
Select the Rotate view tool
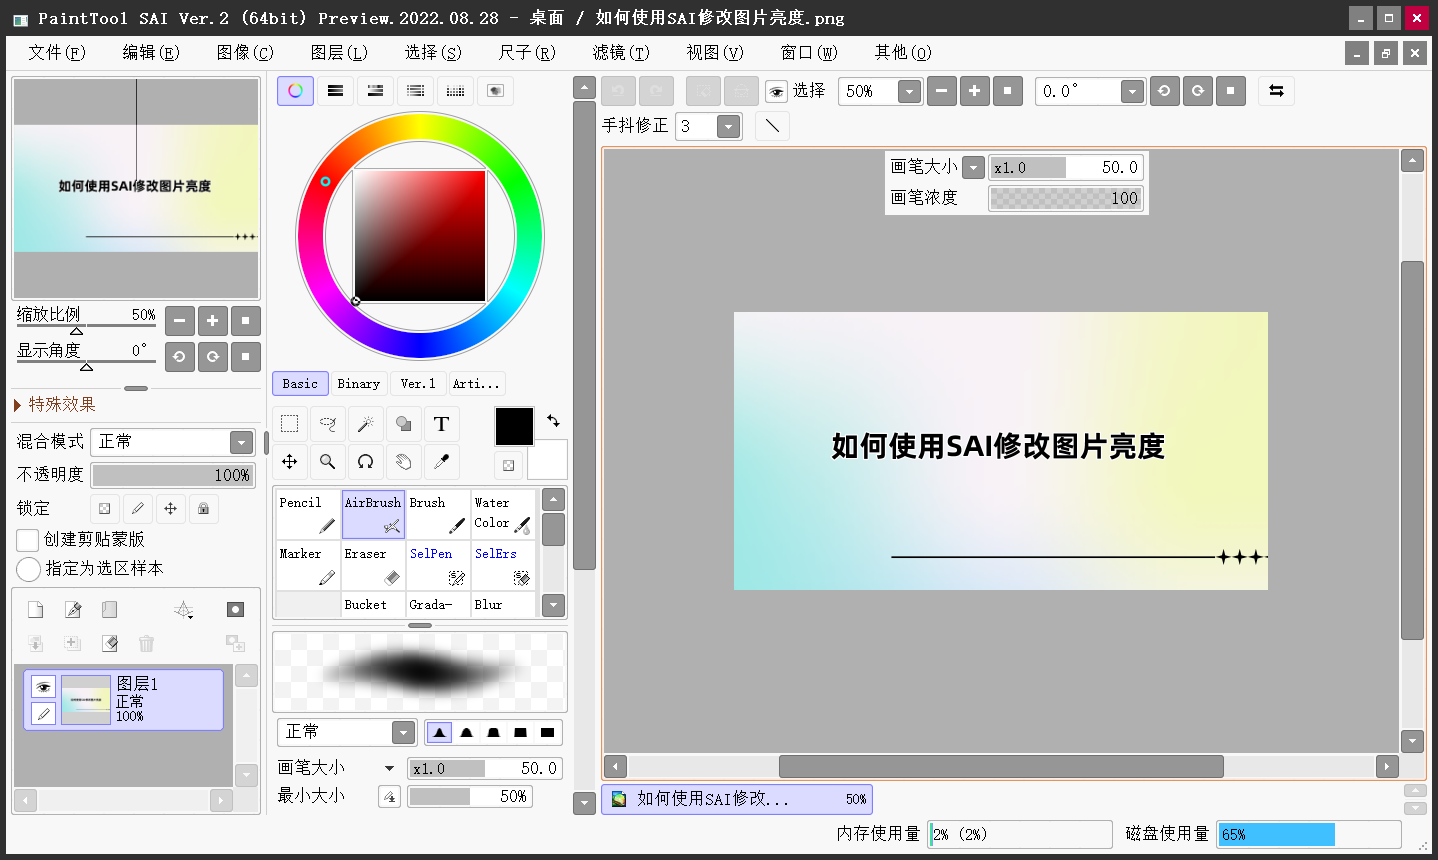tap(366, 462)
